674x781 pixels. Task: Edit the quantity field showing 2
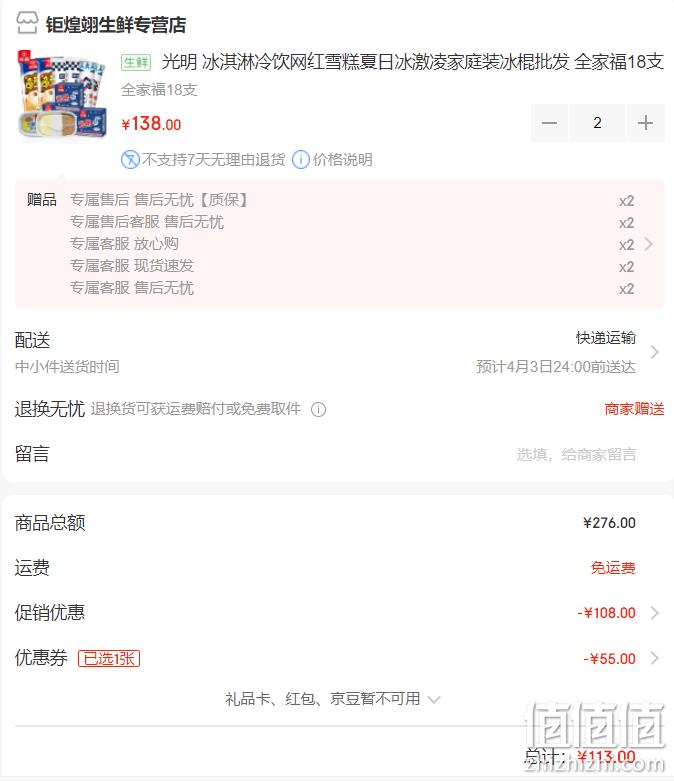click(x=597, y=123)
